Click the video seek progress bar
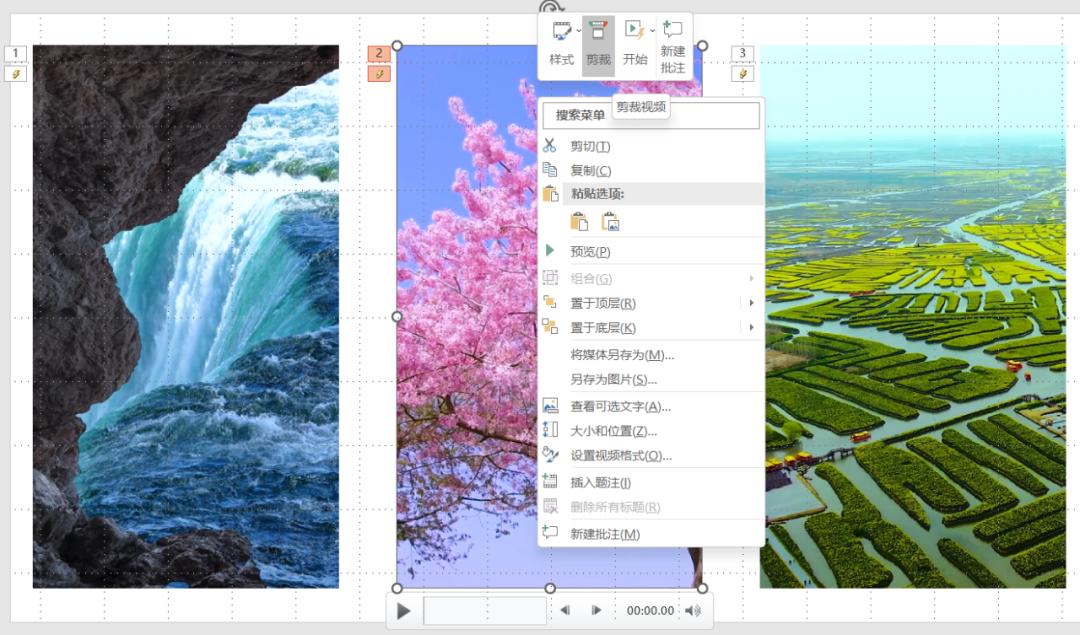Viewport: 1080px width, 635px height. [x=485, y=611]
